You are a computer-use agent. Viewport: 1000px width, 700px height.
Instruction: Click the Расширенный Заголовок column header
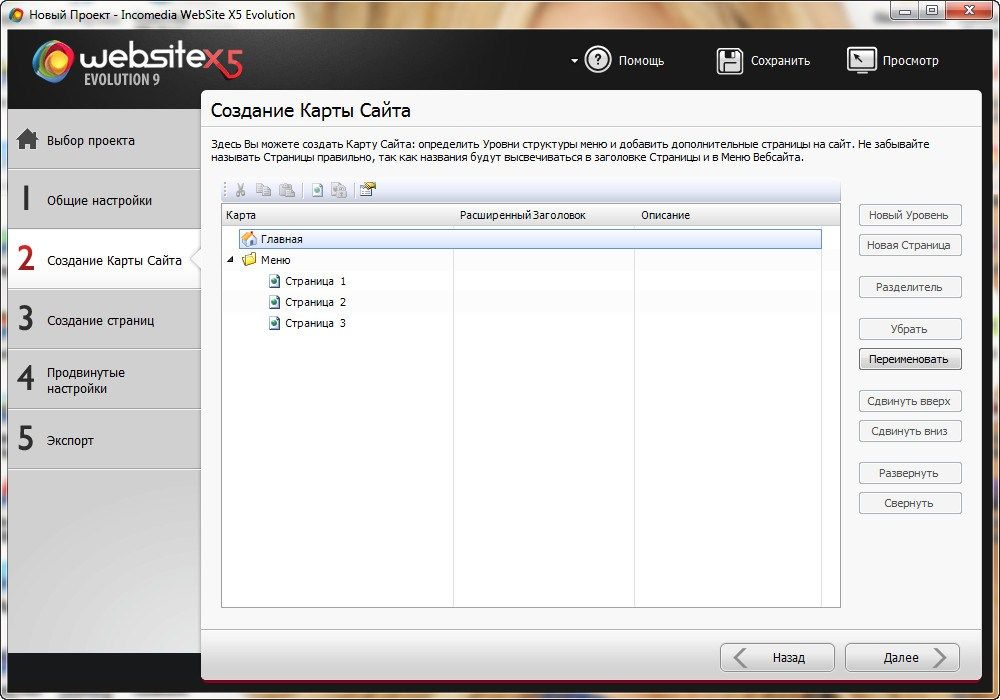[x=523, y=215]
